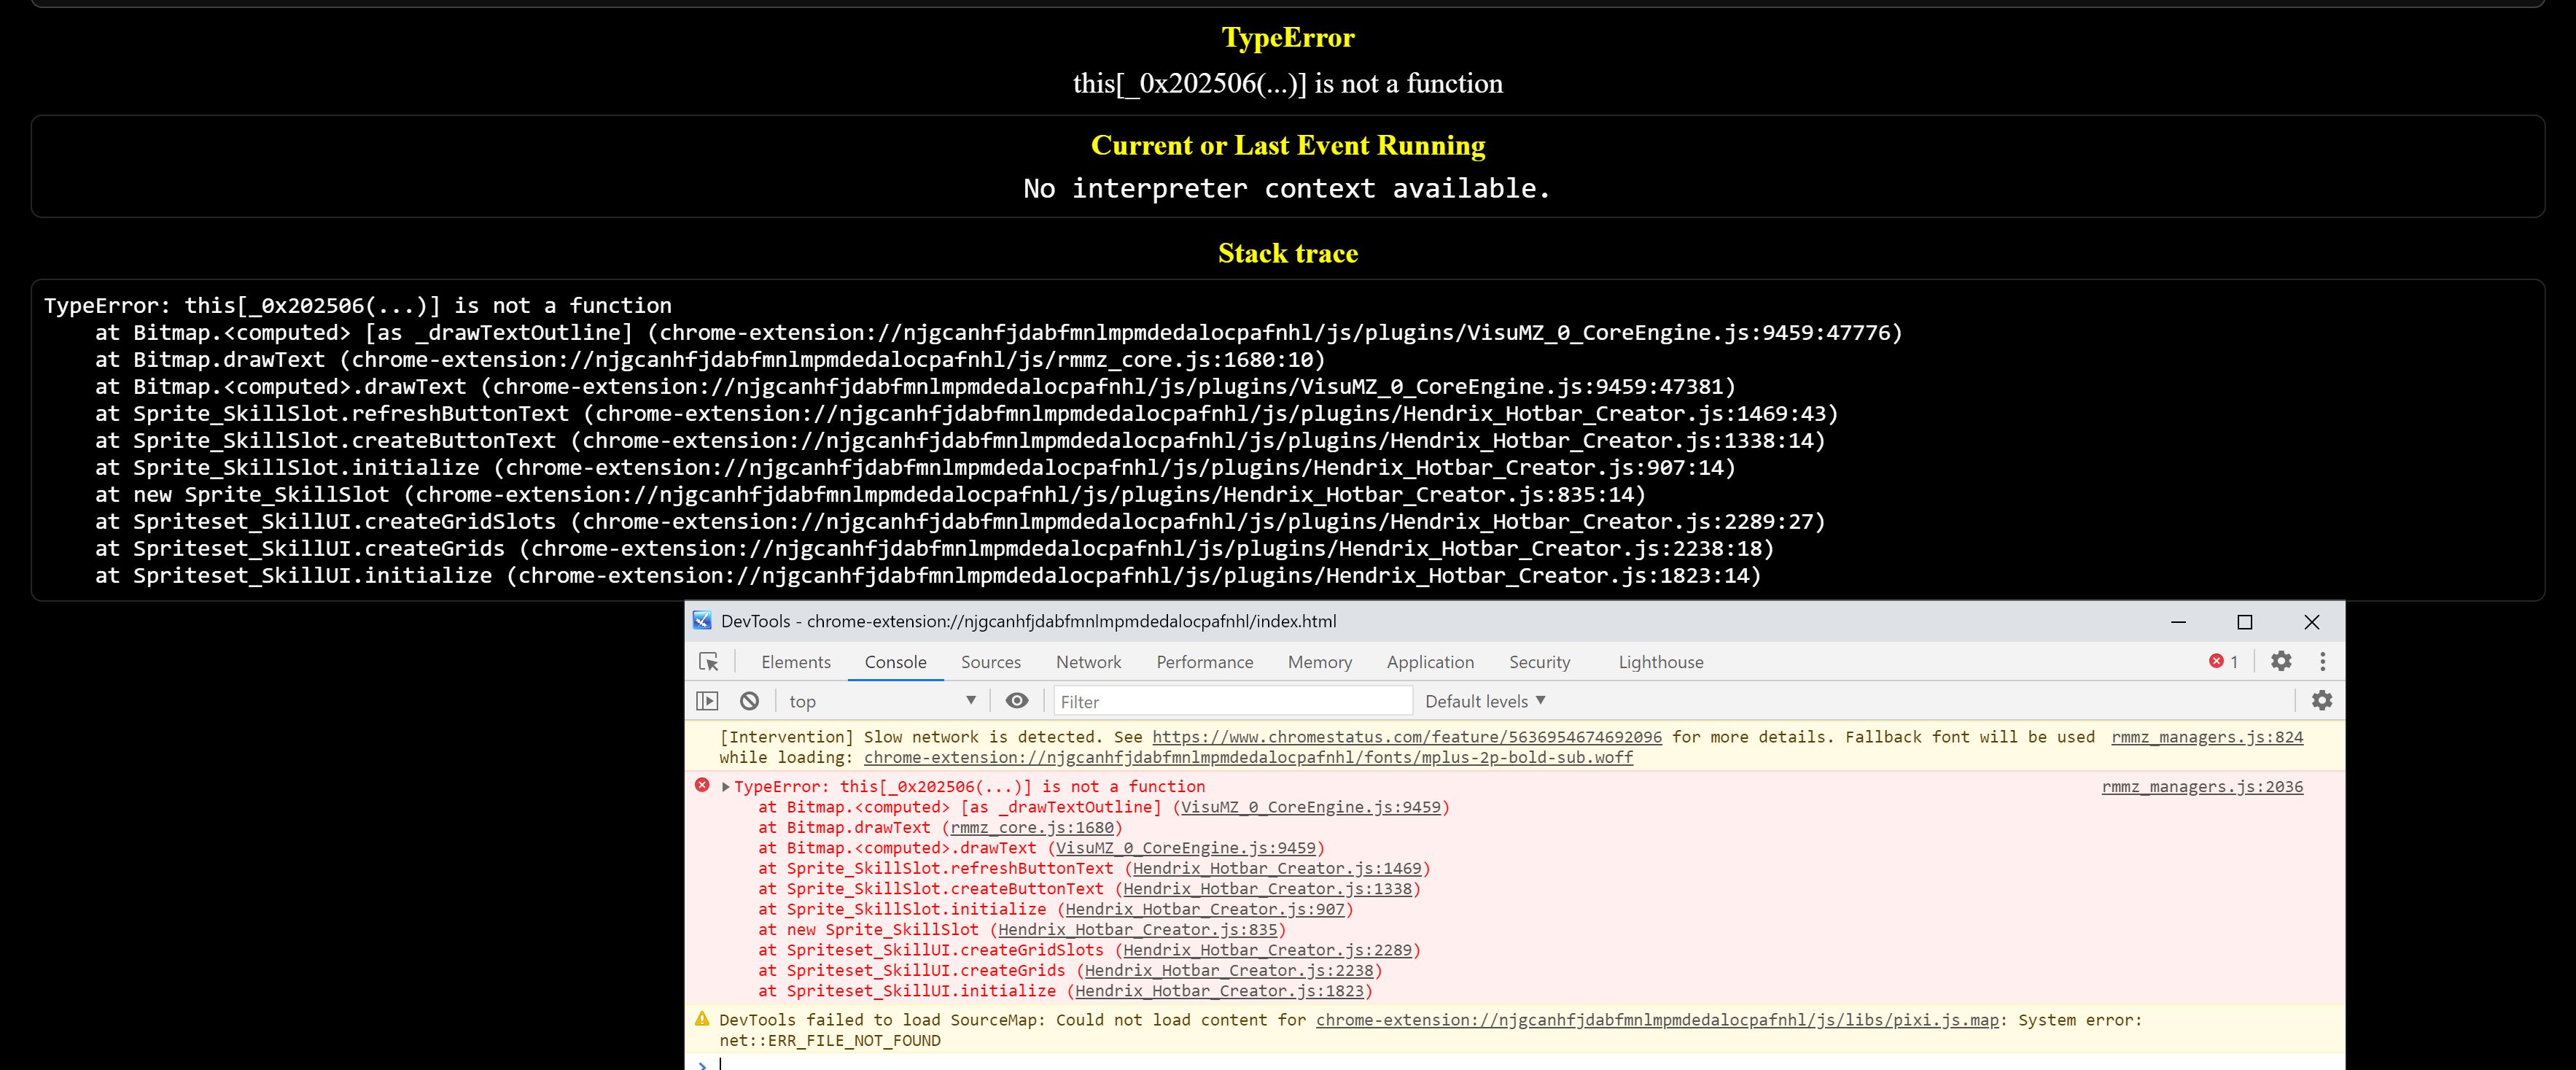The width and height of the screenshot is (2576, 1070).
Task: Open DevTools settings gear in tab bar
Action: point(2281,661)
